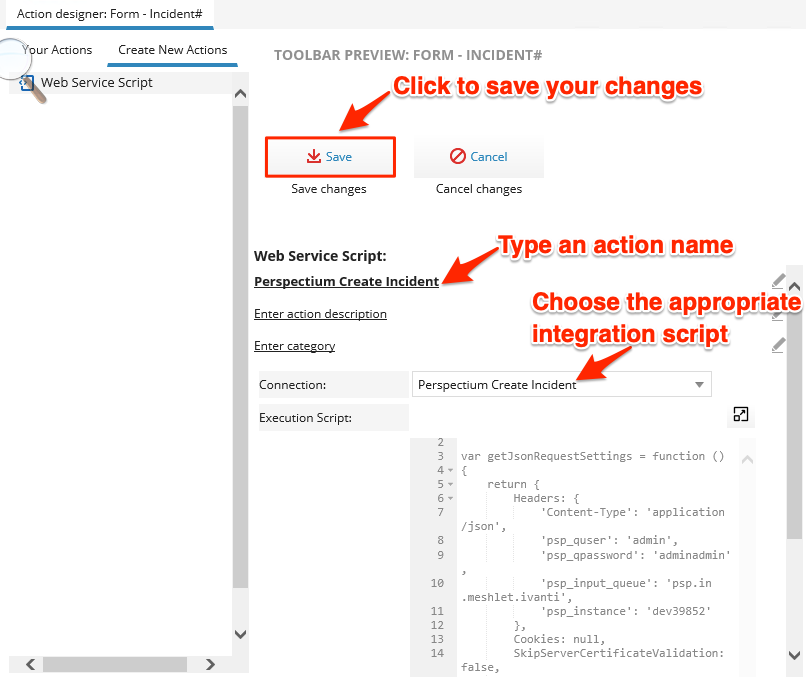Click the 'Cookies: null,' code line
This screenshot has height=677, width=812.
click(x=559, y=639)
